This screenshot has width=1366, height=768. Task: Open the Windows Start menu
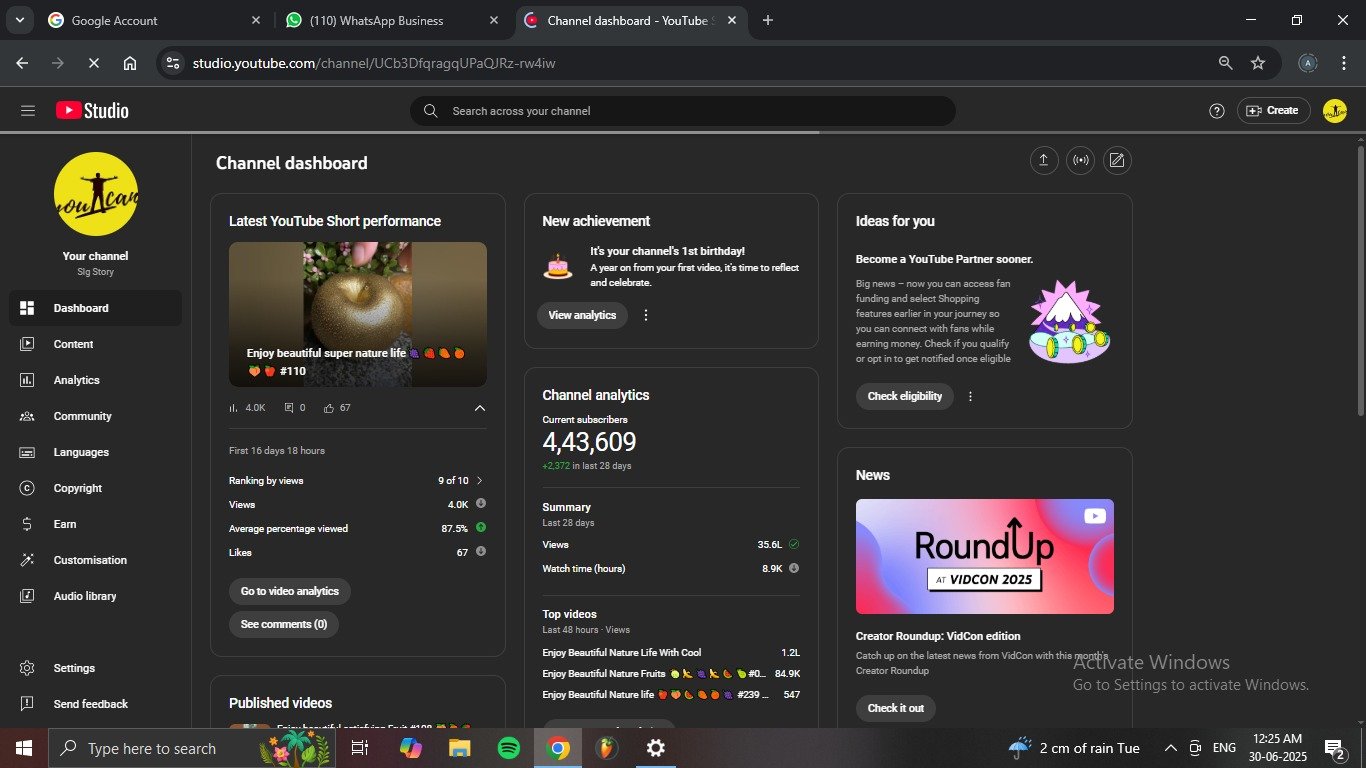[24, 748]
